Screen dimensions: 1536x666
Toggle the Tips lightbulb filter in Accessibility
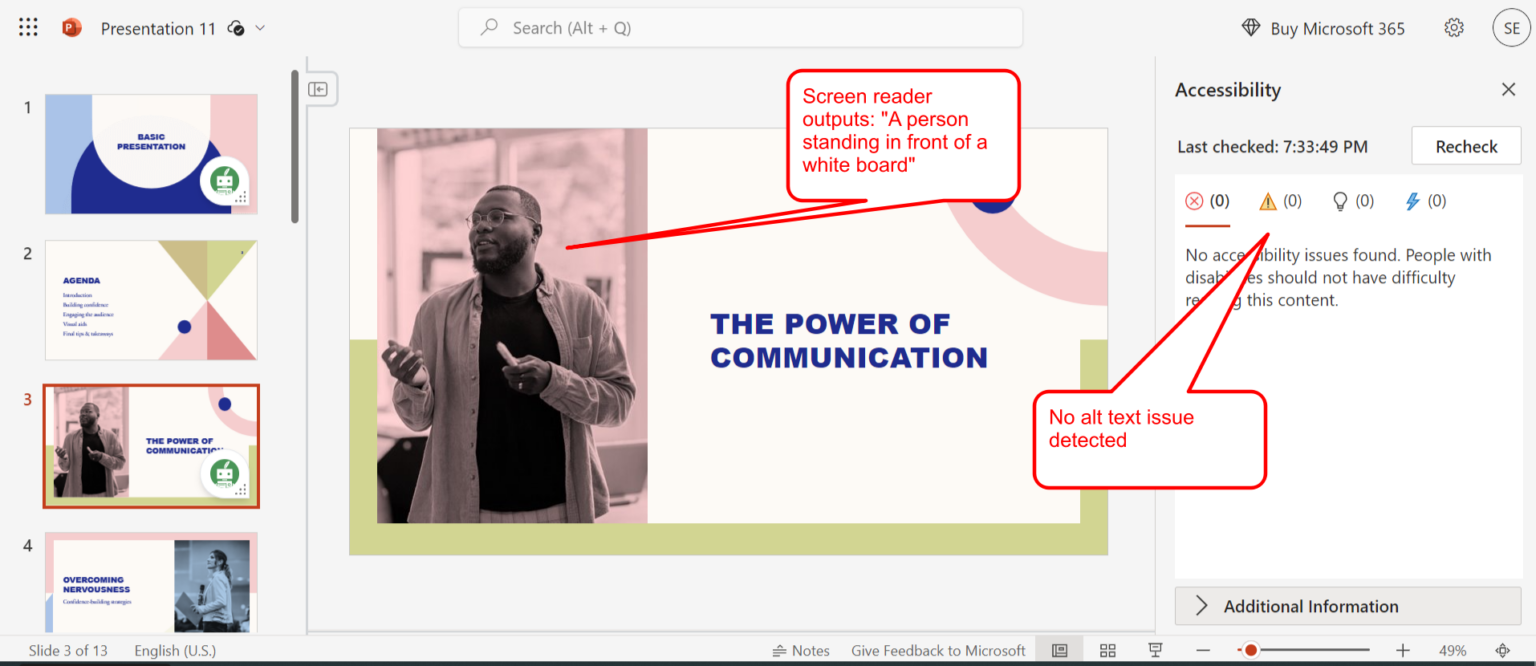tap(1352, 201)
